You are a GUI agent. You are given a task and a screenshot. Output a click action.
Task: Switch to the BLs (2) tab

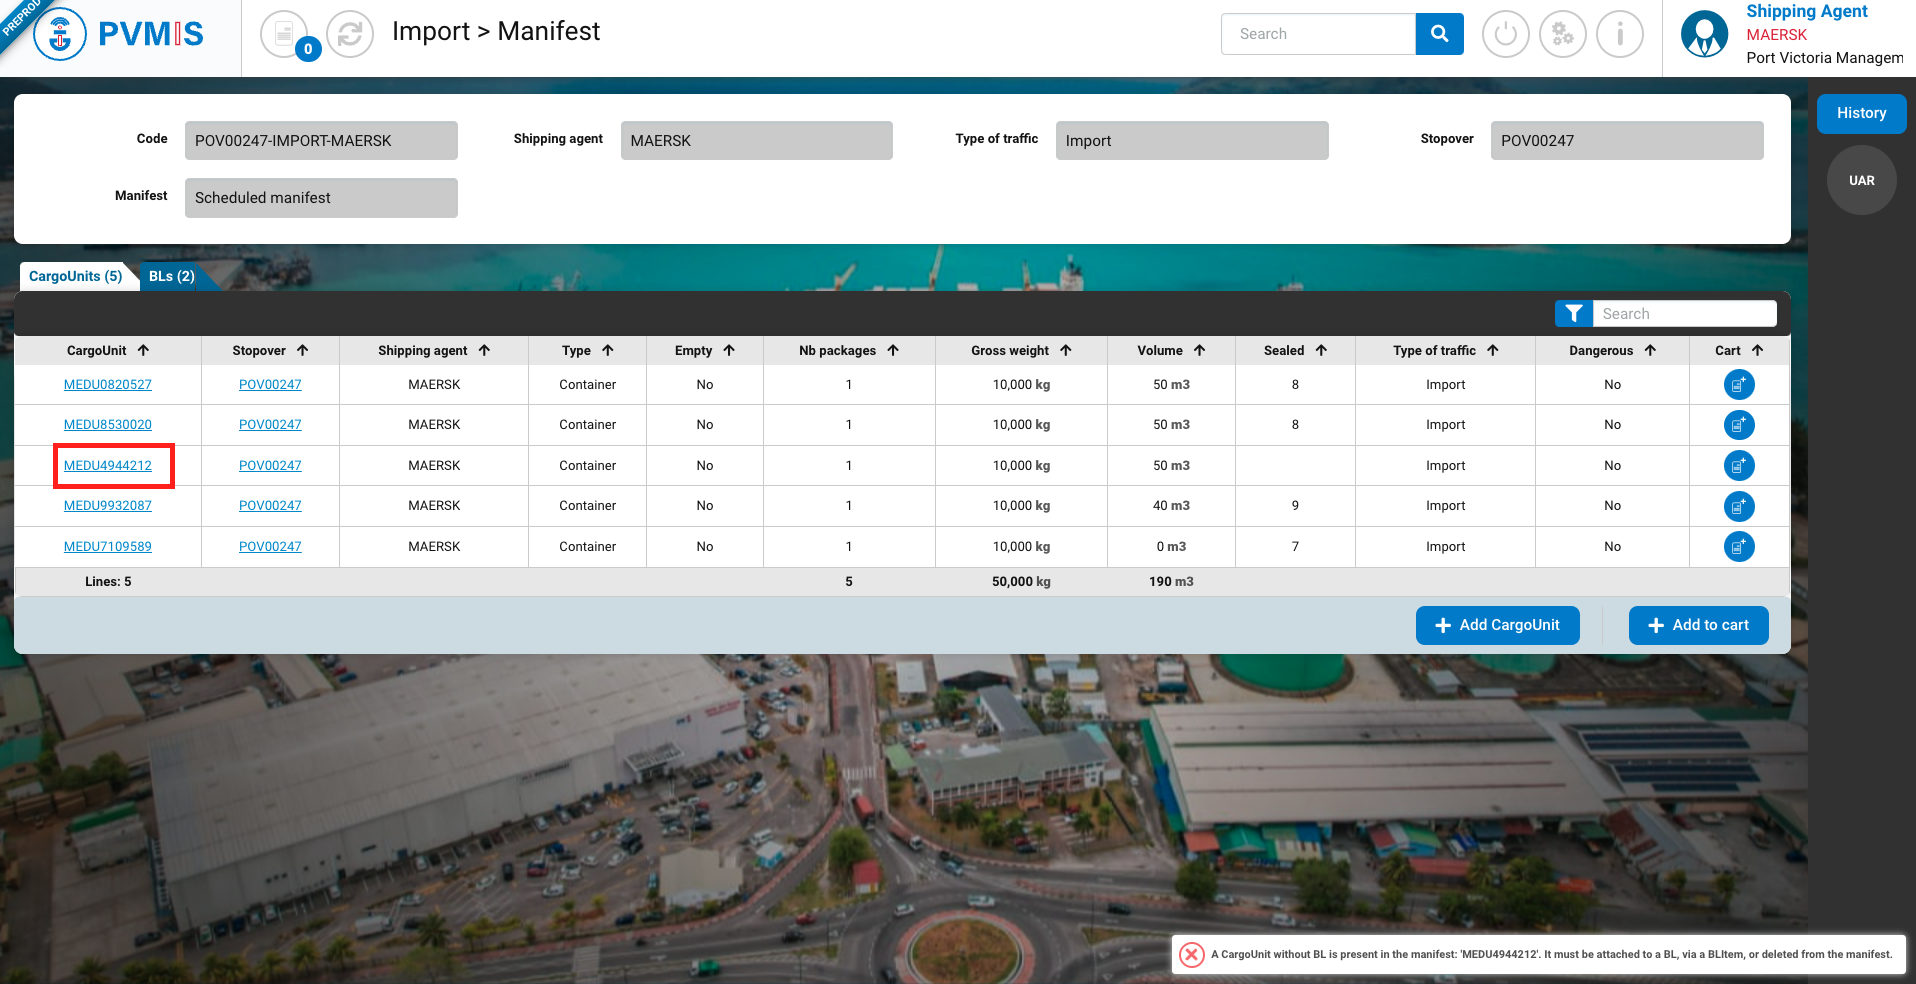(x=172, y=276)
